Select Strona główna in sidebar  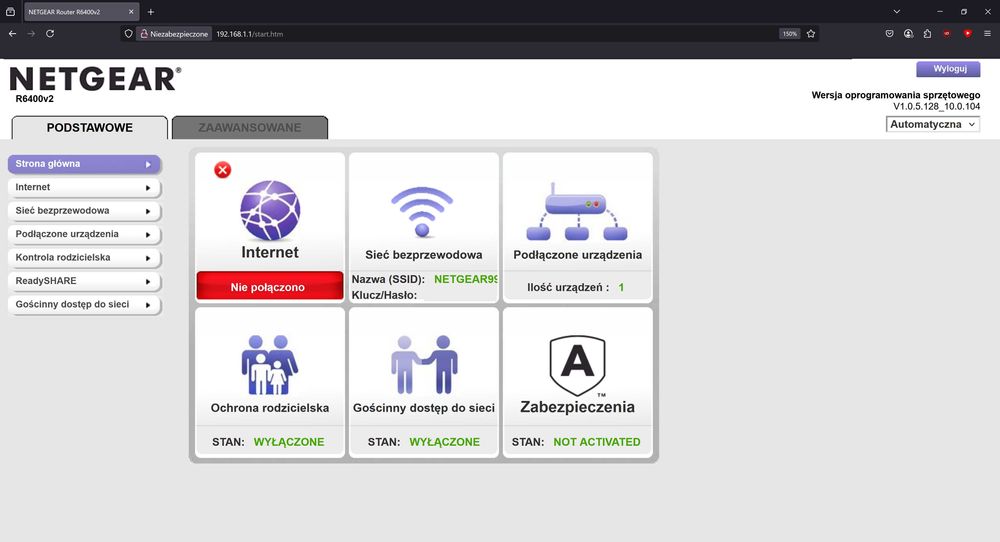pyautogui.click(x=84, y=164)
